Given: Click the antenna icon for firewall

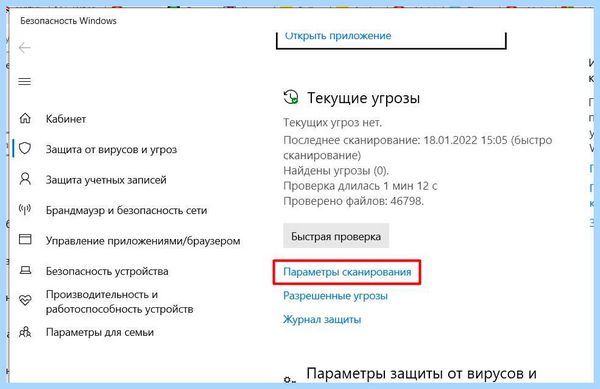Looking at the screenshot, I should pos(25,209).
